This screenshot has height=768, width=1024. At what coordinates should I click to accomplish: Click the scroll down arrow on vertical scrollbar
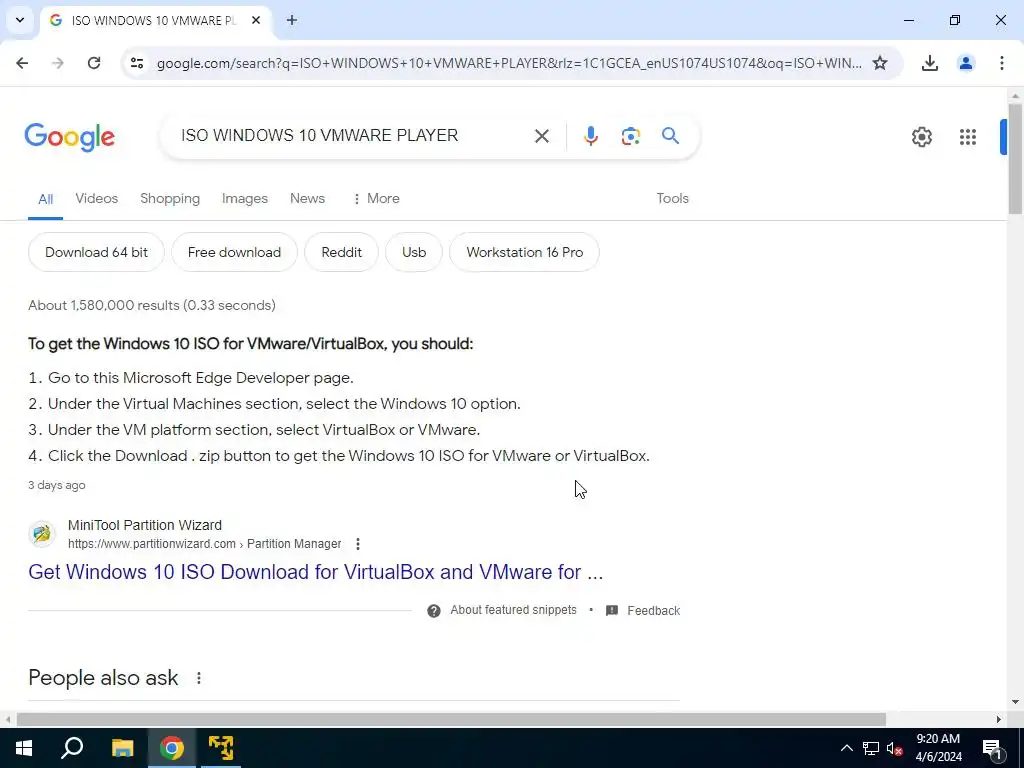[1015, 702]
